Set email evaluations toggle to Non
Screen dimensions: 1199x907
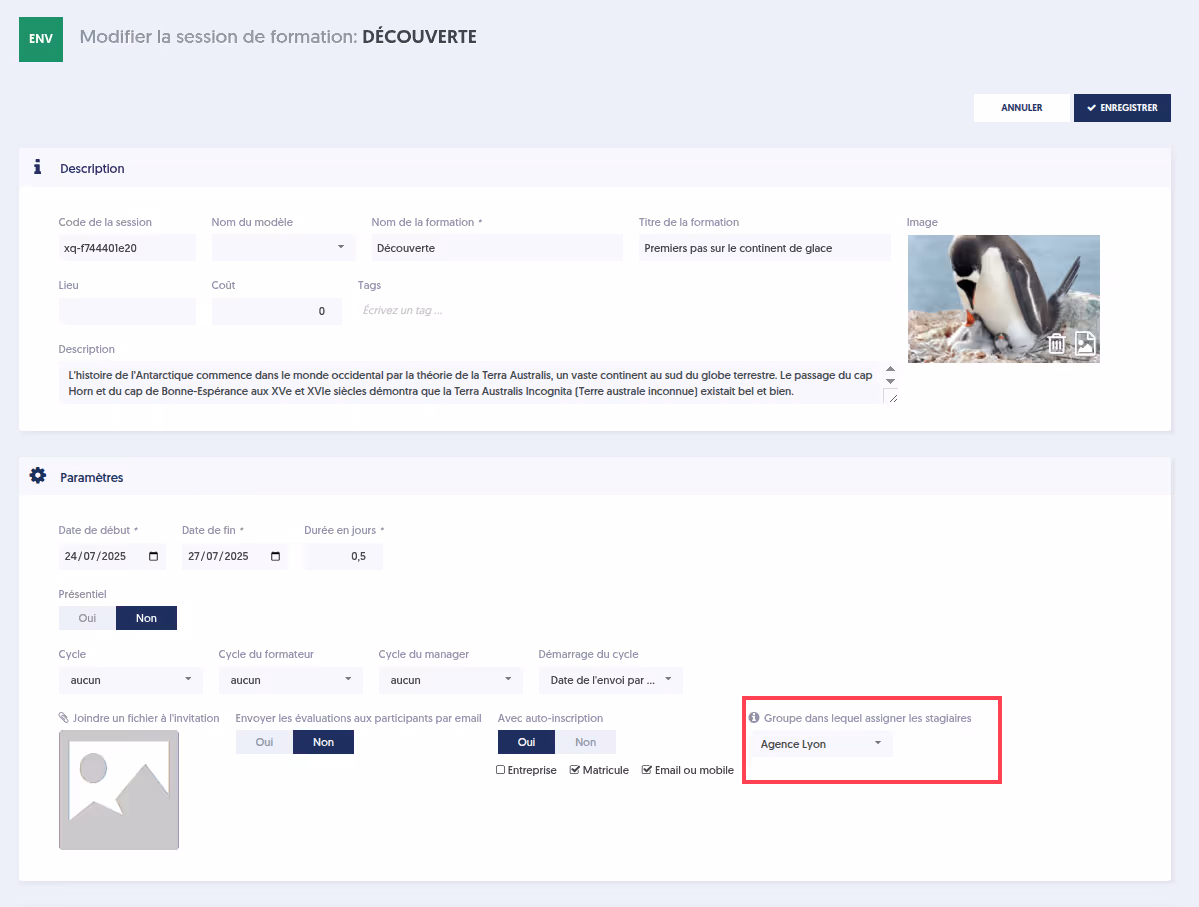323,742
